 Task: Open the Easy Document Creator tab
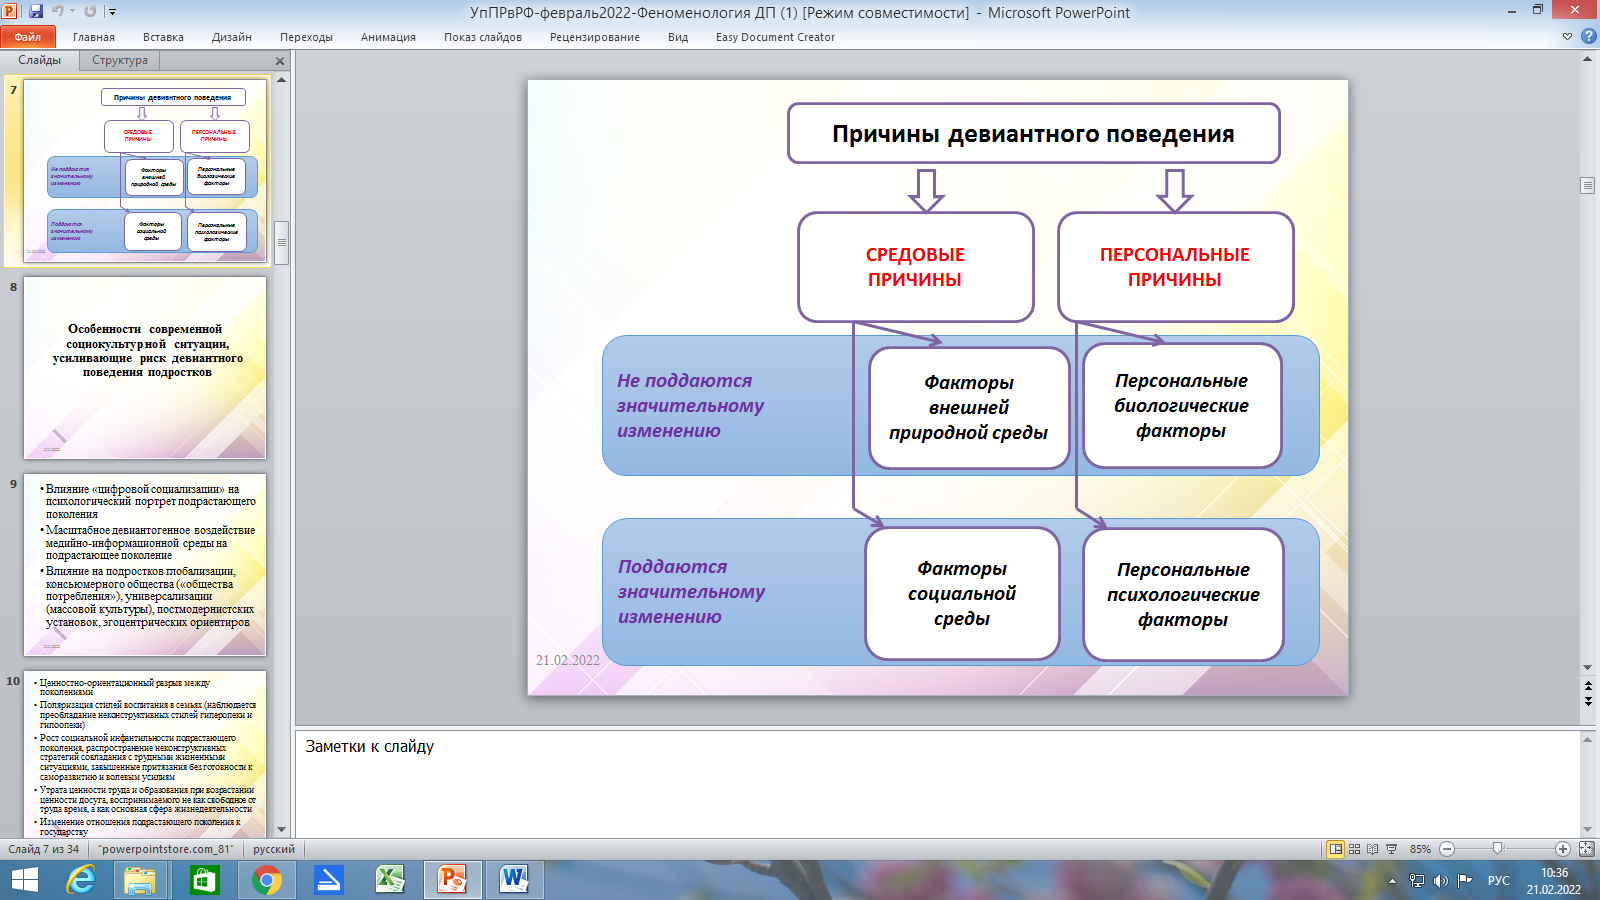point(775,37)
